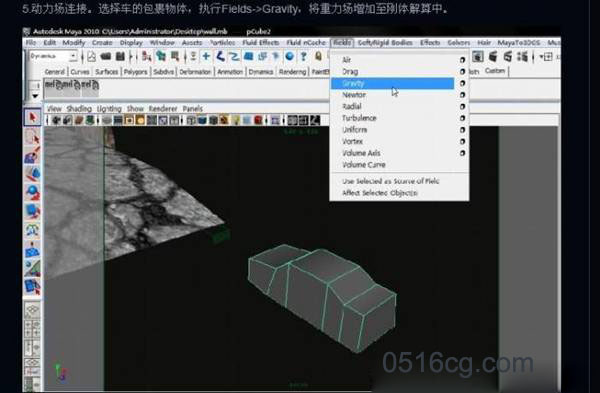The height and width of the screenshot is (393, 600).
Task: Choose Gravity from the Fields menu
Action: pyautogui.click(x=392, y=83)
